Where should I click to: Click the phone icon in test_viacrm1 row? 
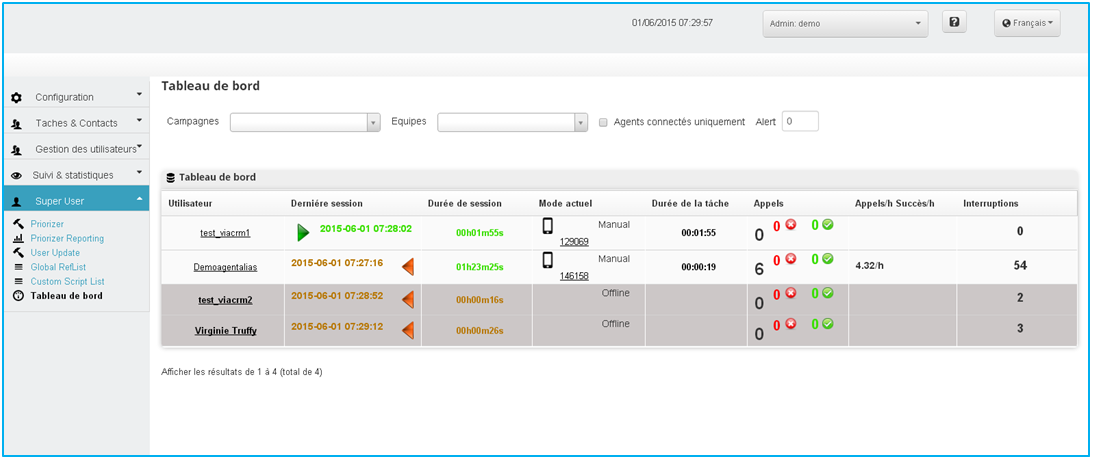[x=547, y=226]
